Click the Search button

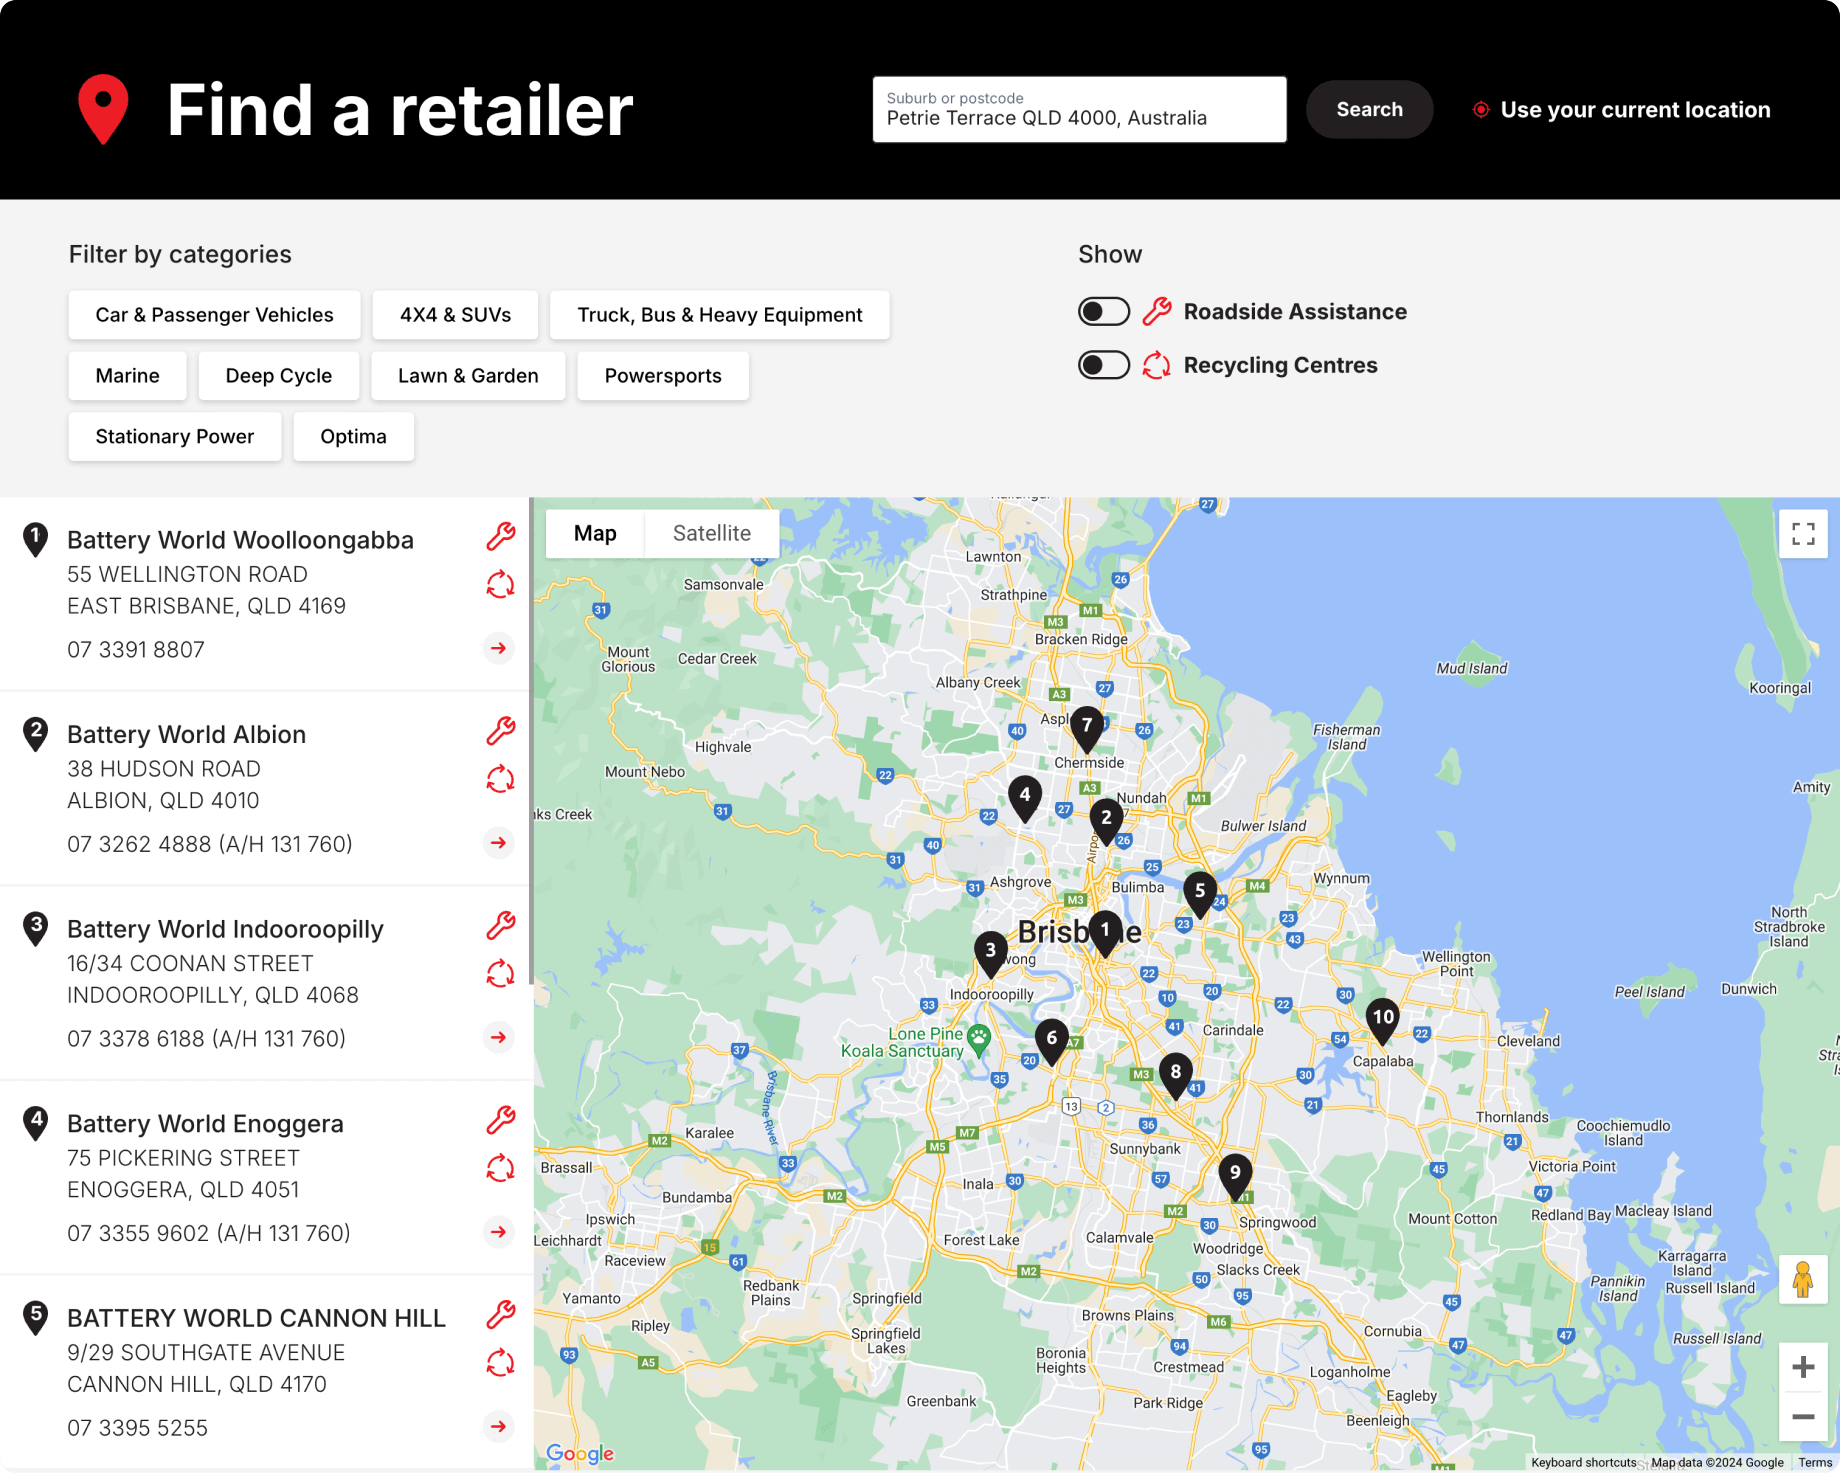coord(1369,109)
